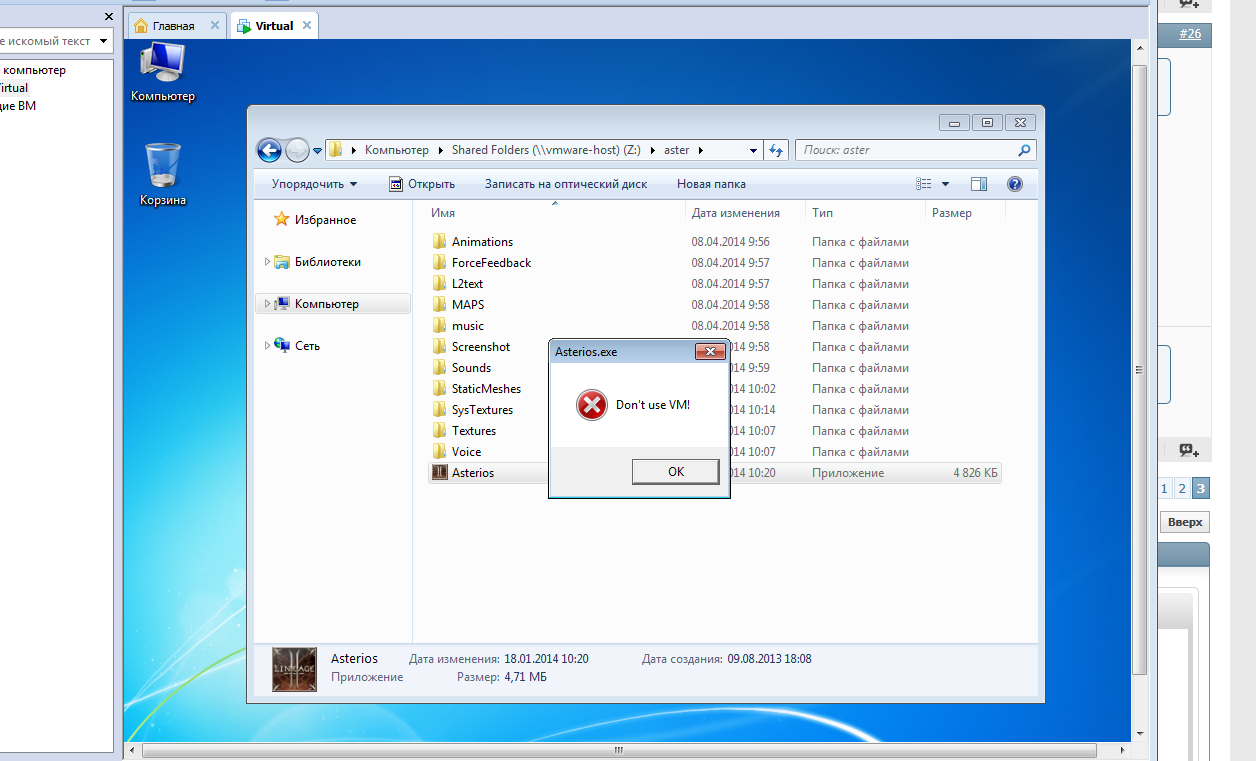Expand the address bar history dropdown

(x=754, y=151)
